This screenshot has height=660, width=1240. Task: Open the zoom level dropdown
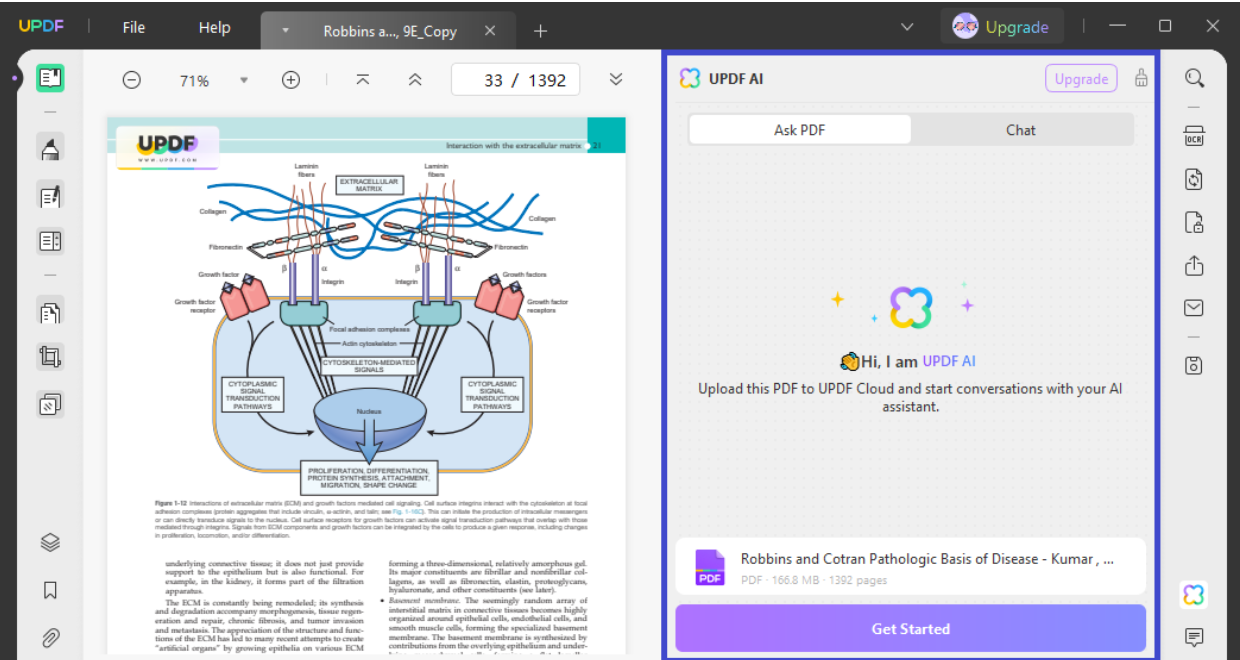tap(243, 80)
